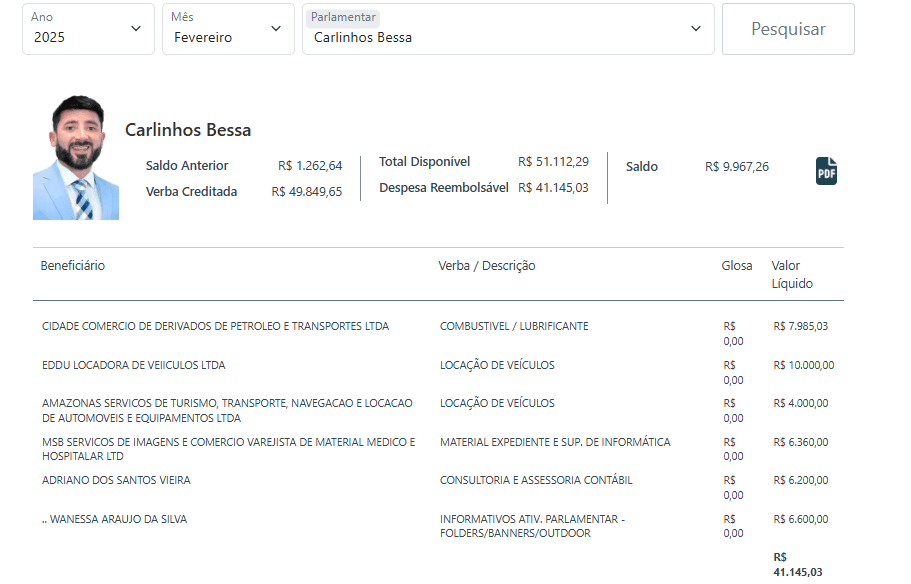The image size is (911, 584).
Task: Select the Beneficiário column header
Action: [73, 266]
